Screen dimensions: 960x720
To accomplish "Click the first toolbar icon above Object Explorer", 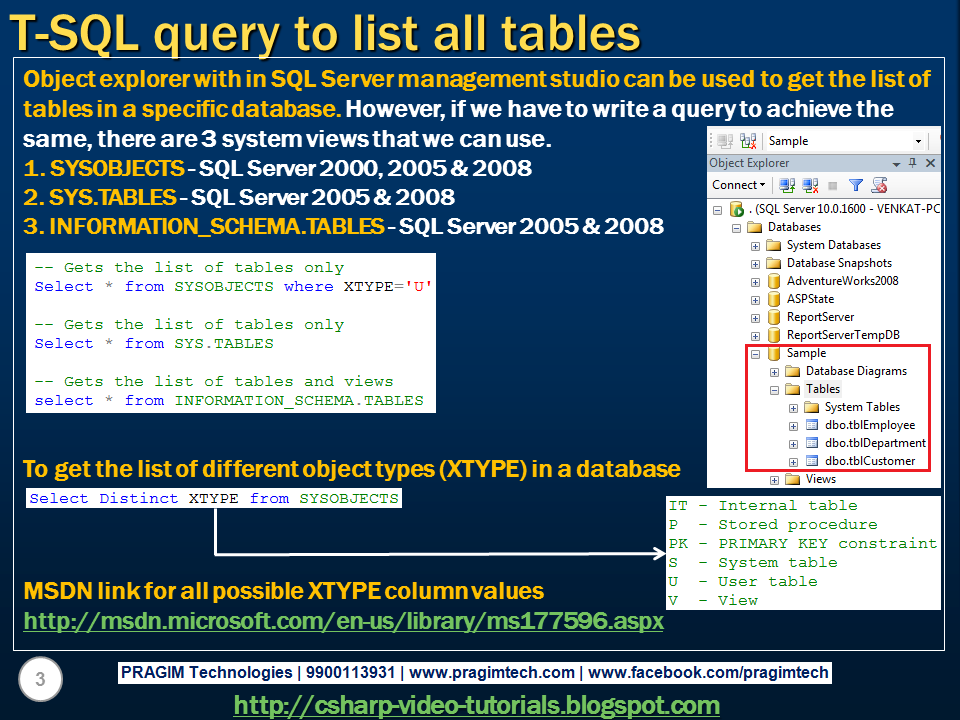I will (725, 141).
